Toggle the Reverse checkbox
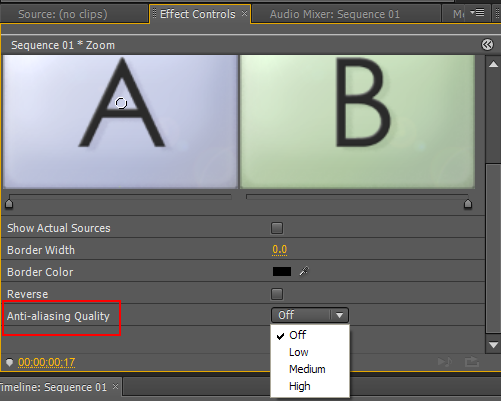The height and width of the screenshot is (401, 501). [277, 294]
